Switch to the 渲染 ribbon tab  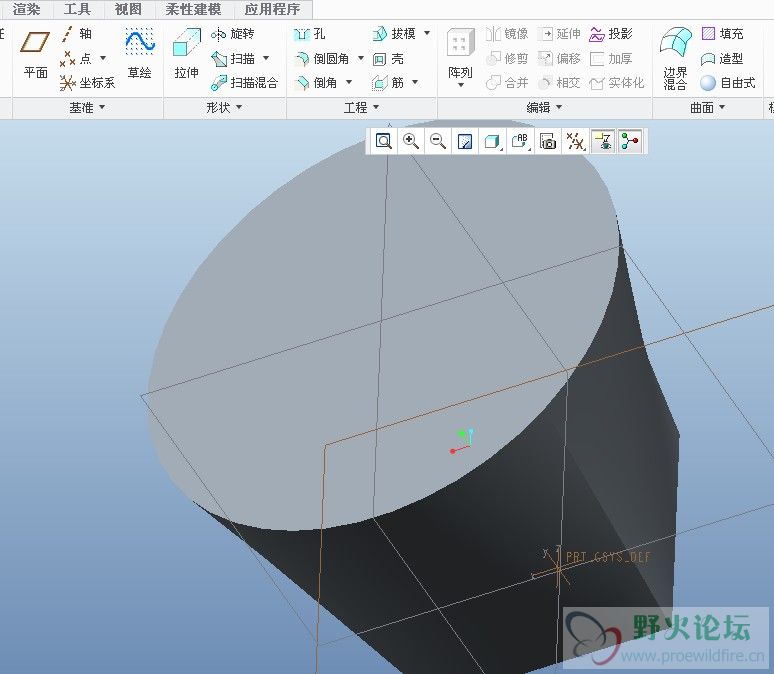pos(27,9)
